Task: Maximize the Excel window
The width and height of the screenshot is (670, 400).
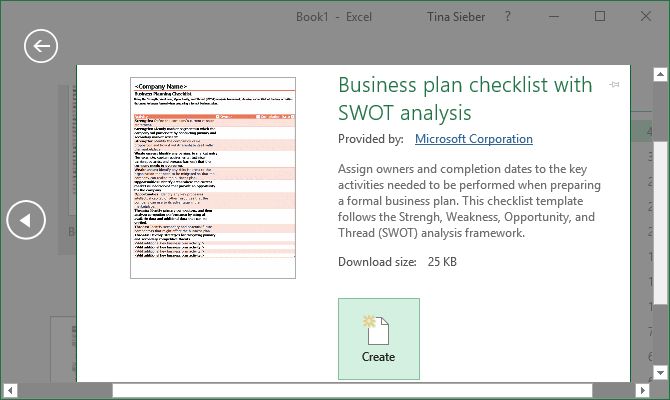Action: (x=600, y=16)
